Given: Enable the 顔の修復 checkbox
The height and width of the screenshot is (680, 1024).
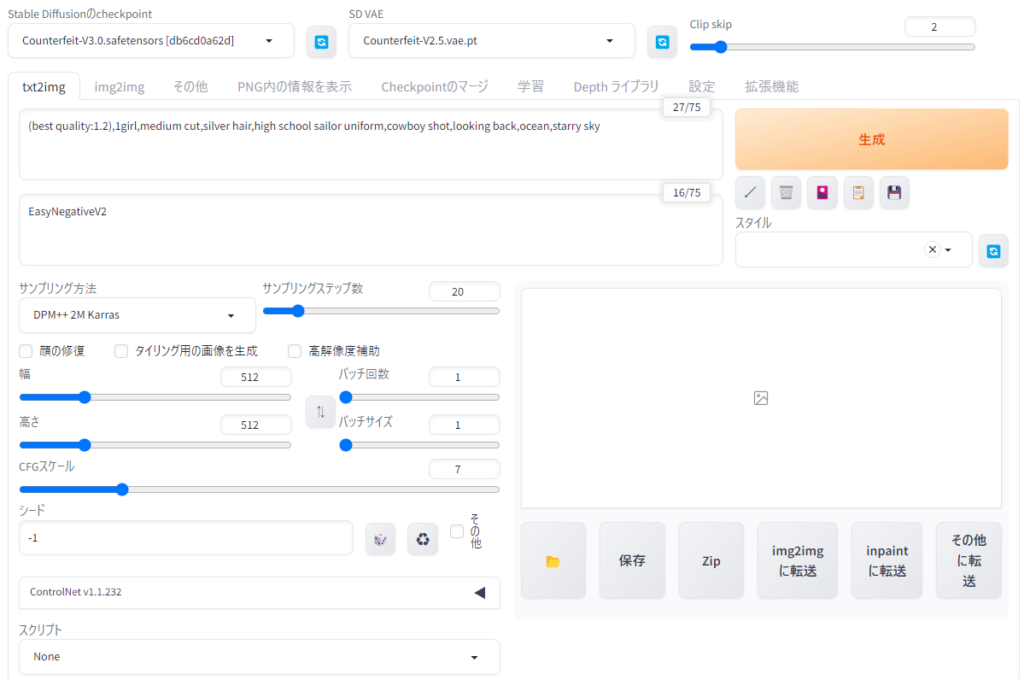Looking at the screenshot, I should (x=26, y=351).
